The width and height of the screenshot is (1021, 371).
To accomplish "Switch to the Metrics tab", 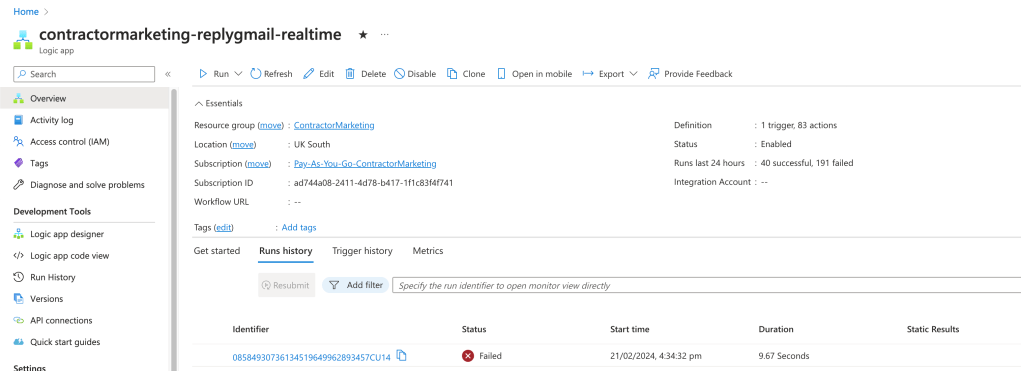I will pos(428,251).
